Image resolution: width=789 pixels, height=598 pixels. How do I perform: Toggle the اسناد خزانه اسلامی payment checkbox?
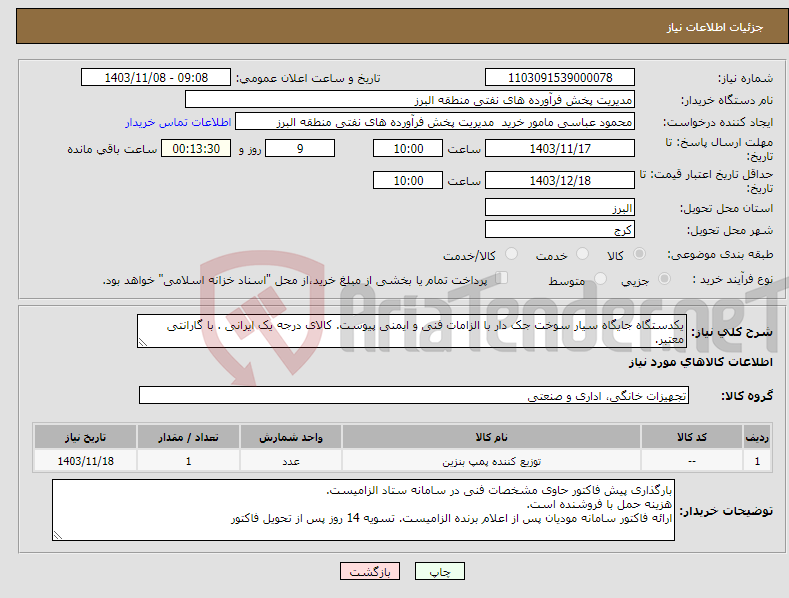[501, 278]
